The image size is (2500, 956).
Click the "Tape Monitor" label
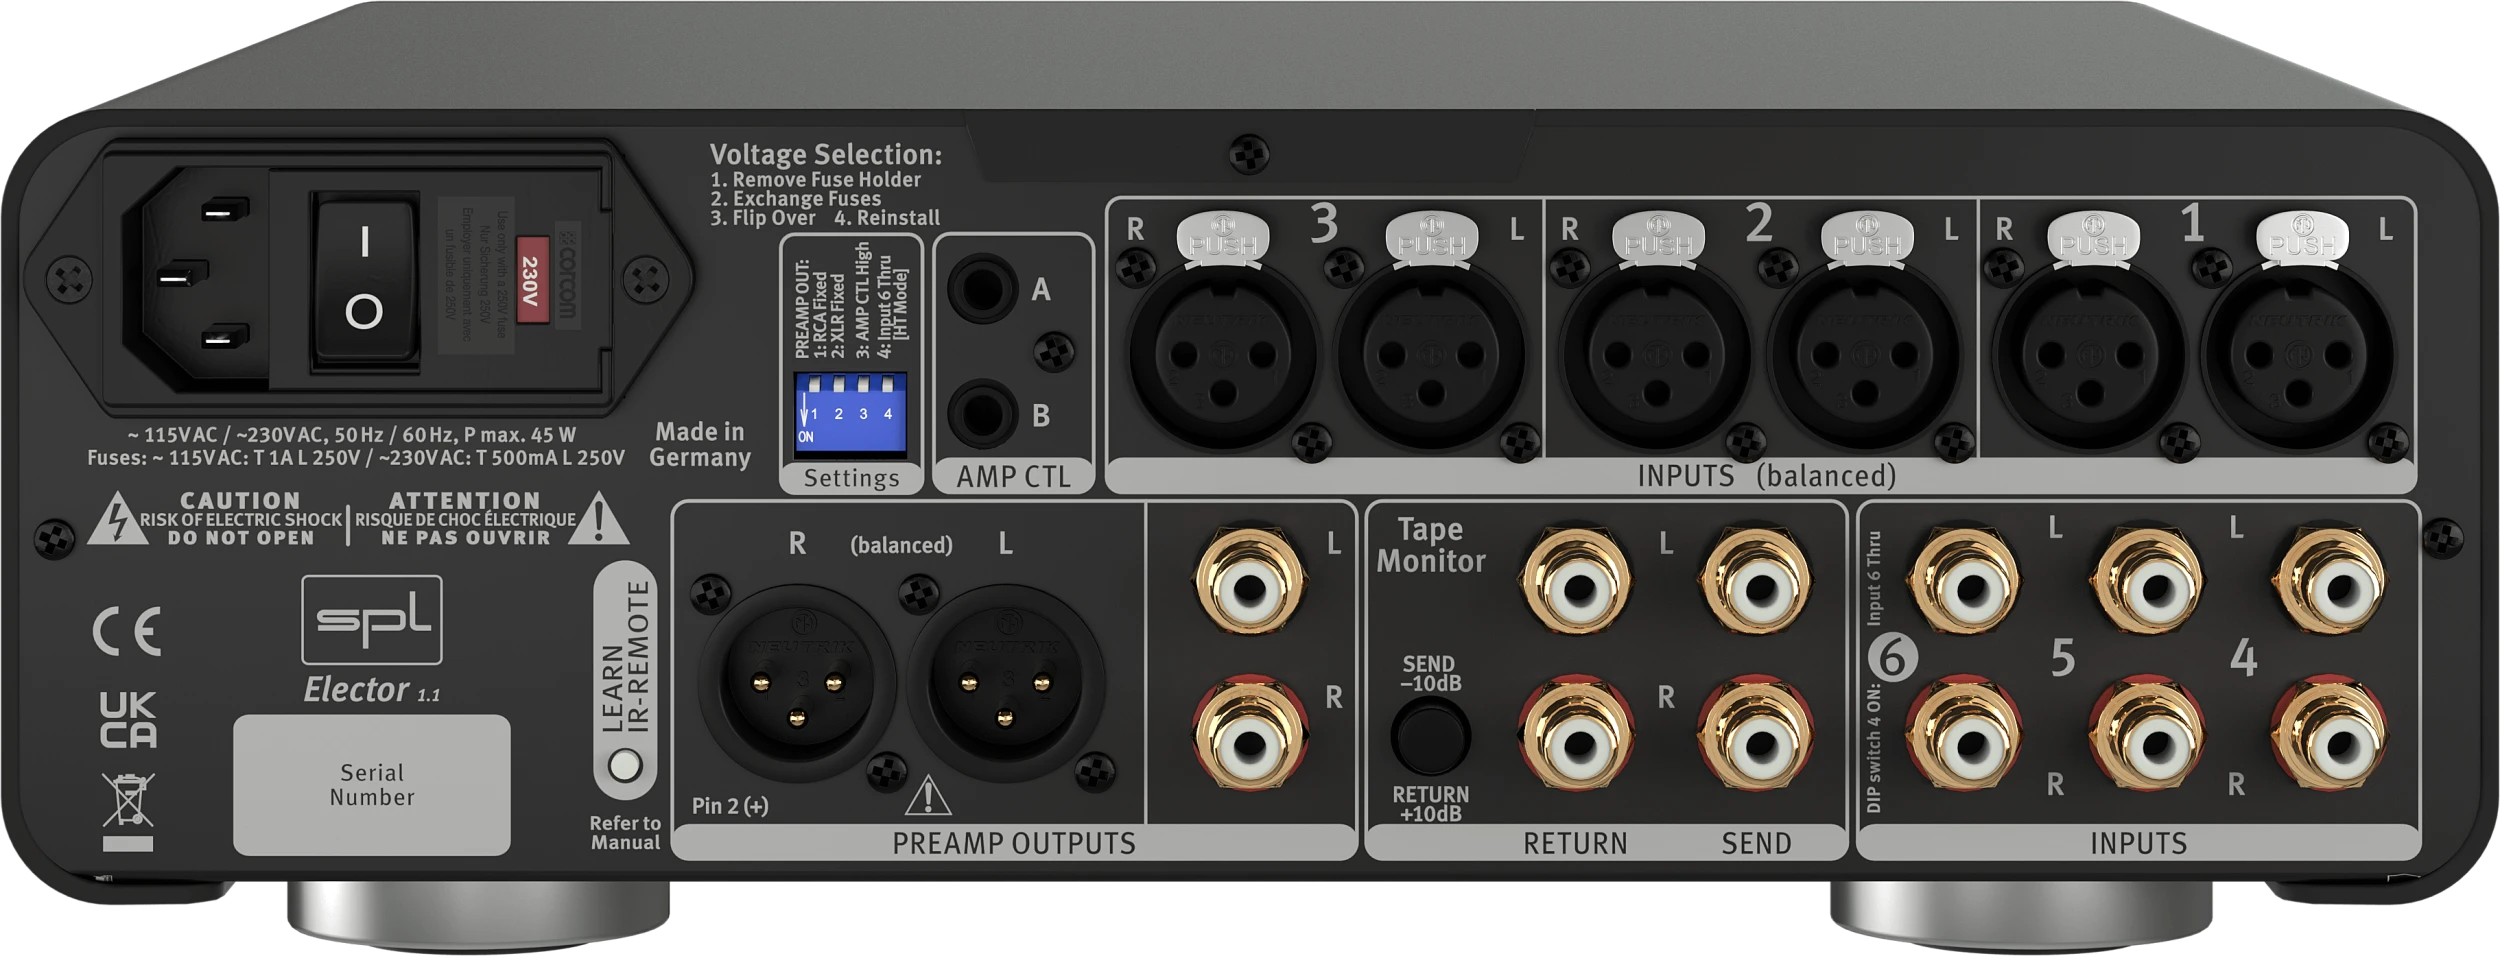1431,546
